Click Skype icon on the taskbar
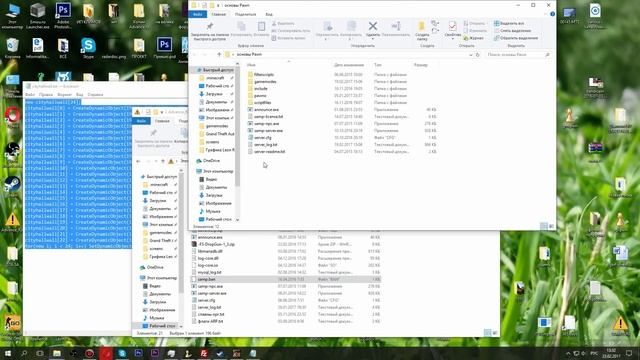The width and height of the screenshot is (640, 360). tap(122, 353)
